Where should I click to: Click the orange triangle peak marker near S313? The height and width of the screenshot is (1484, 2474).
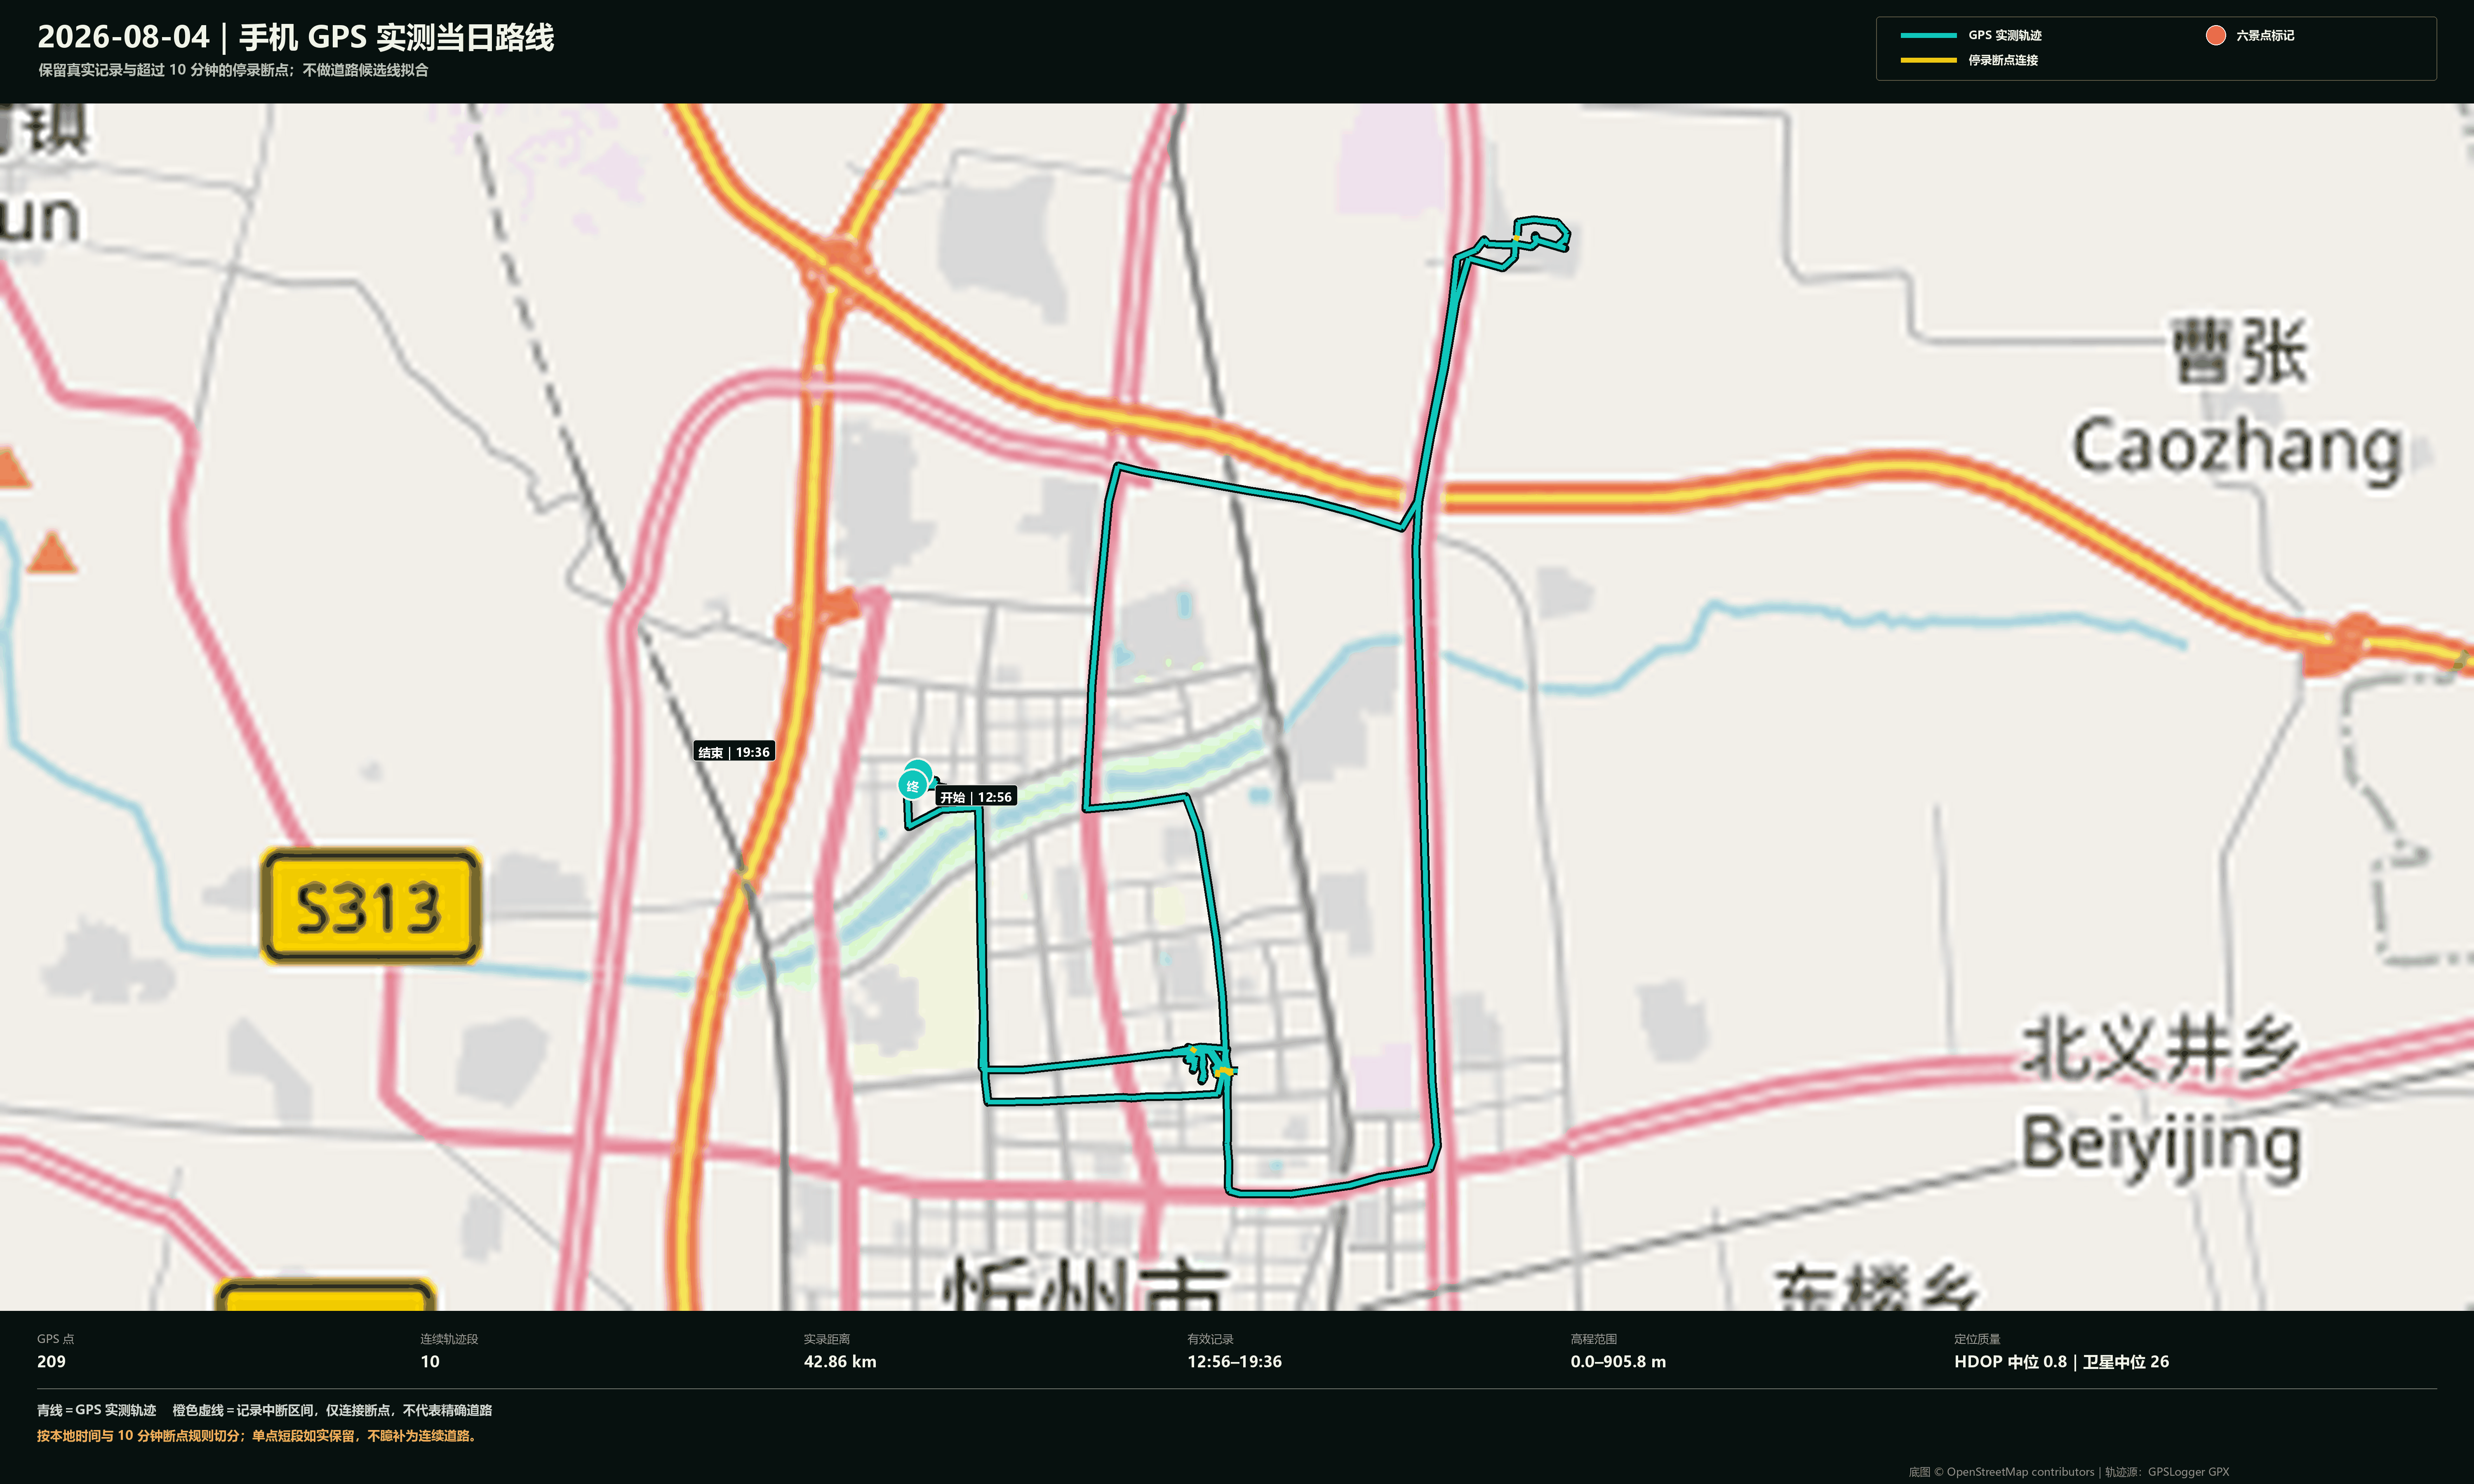point(51,553)
